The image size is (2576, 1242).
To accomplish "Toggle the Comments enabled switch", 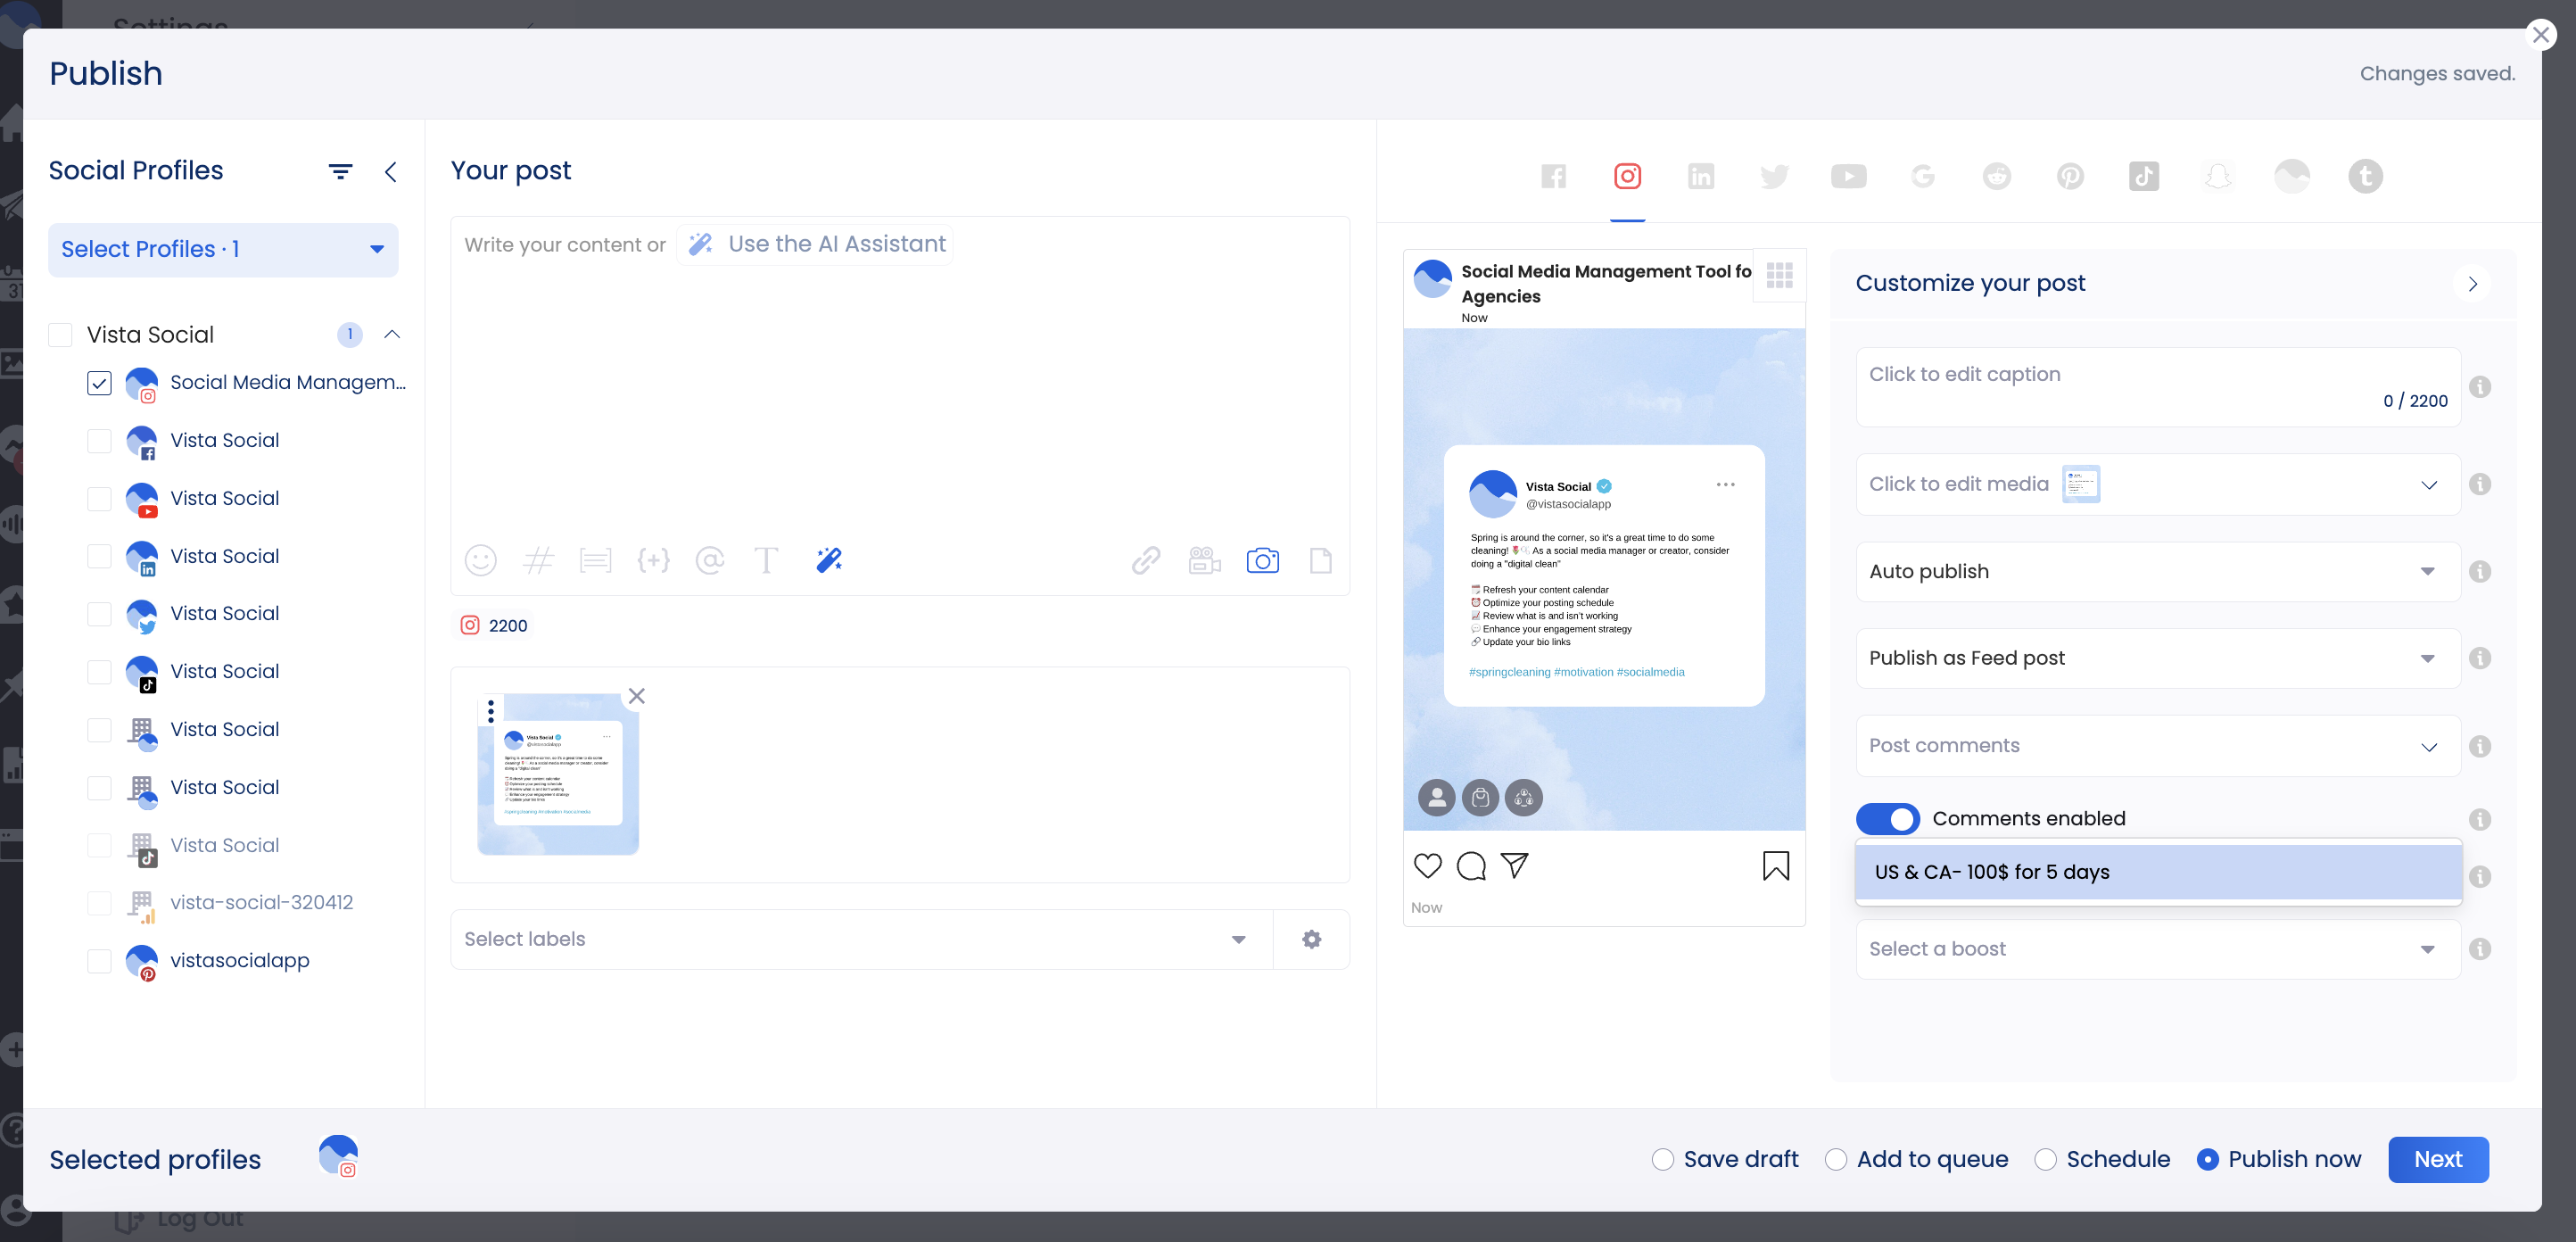I will click(x=1887, y=818).
